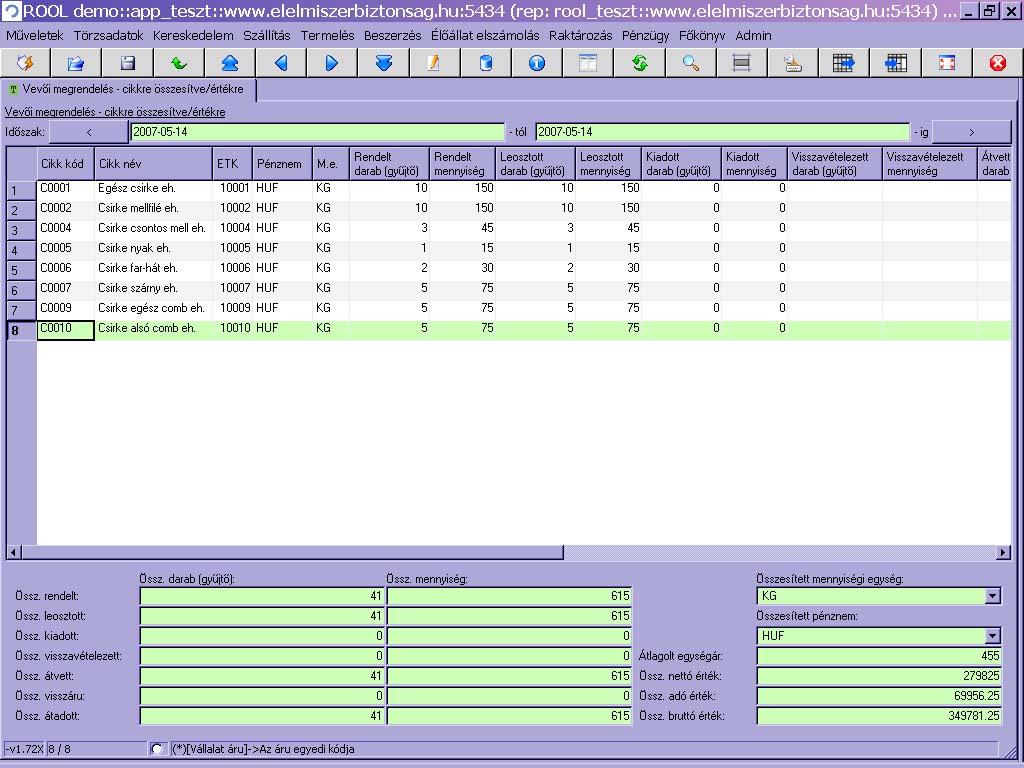Open search with magnifying glass icon
1024x768 pixels.
690,63
